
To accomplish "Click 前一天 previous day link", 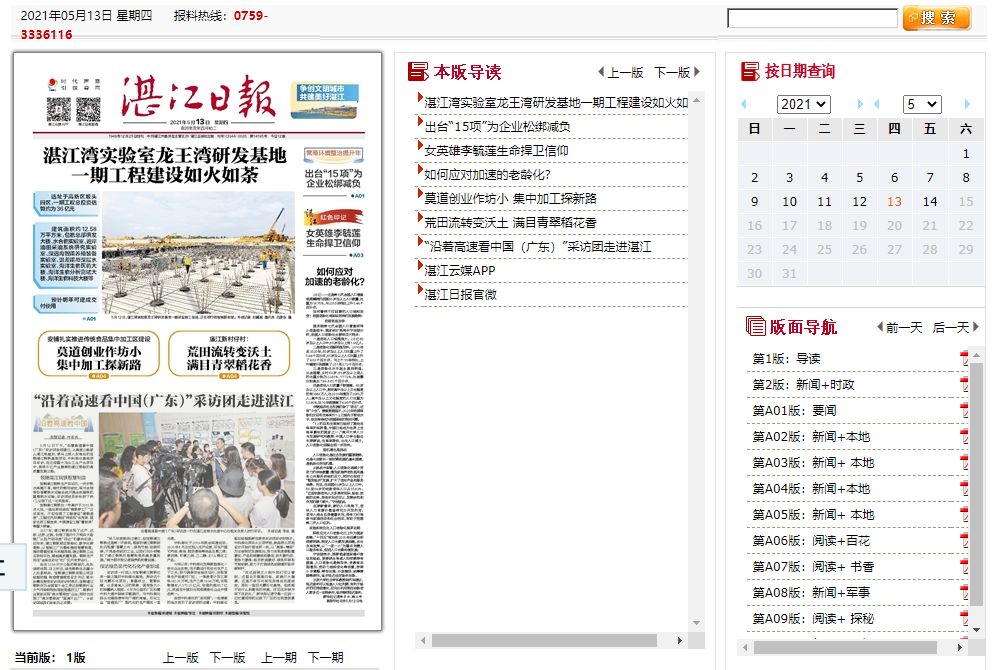I will point(904,328).
